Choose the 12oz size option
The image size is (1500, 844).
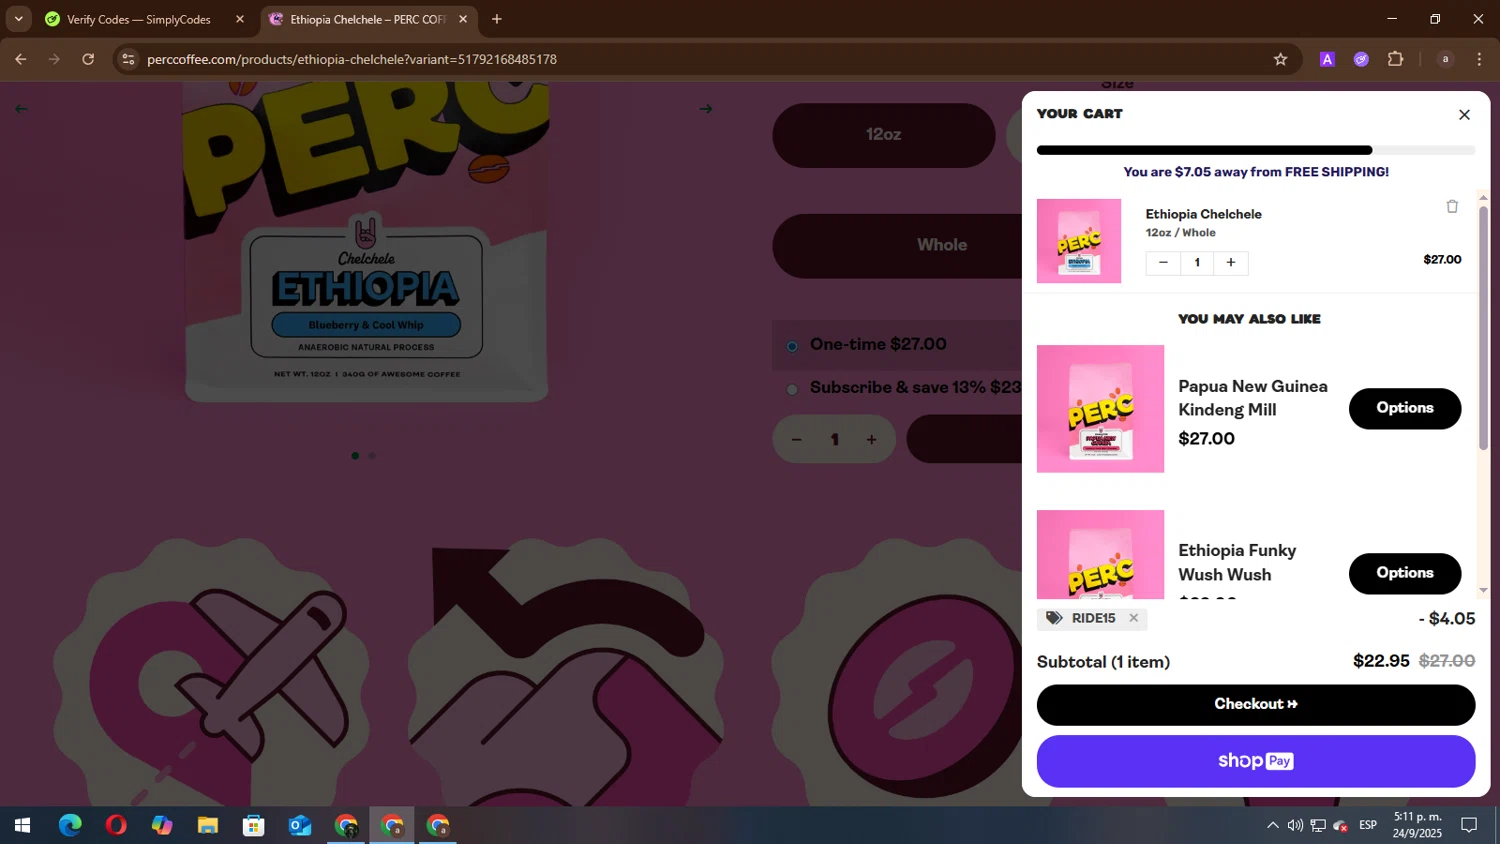pos(884,135)
